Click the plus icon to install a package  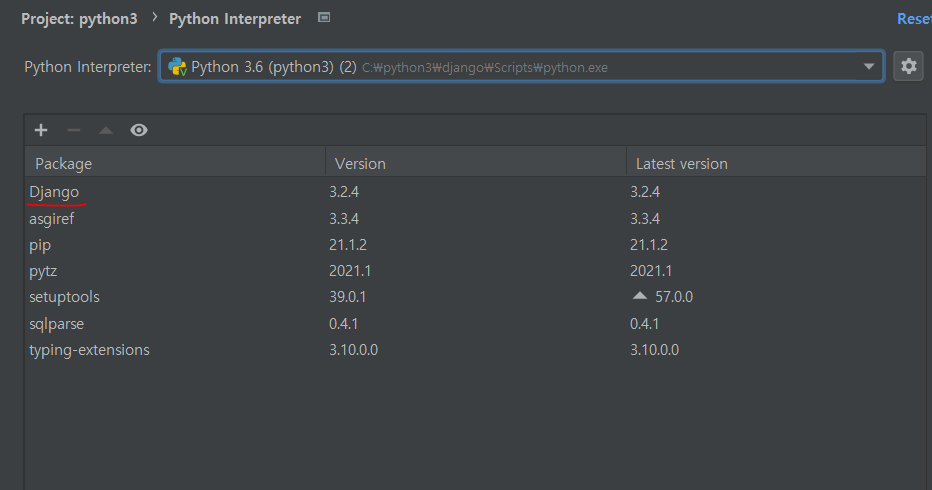(x=41, y=130)
